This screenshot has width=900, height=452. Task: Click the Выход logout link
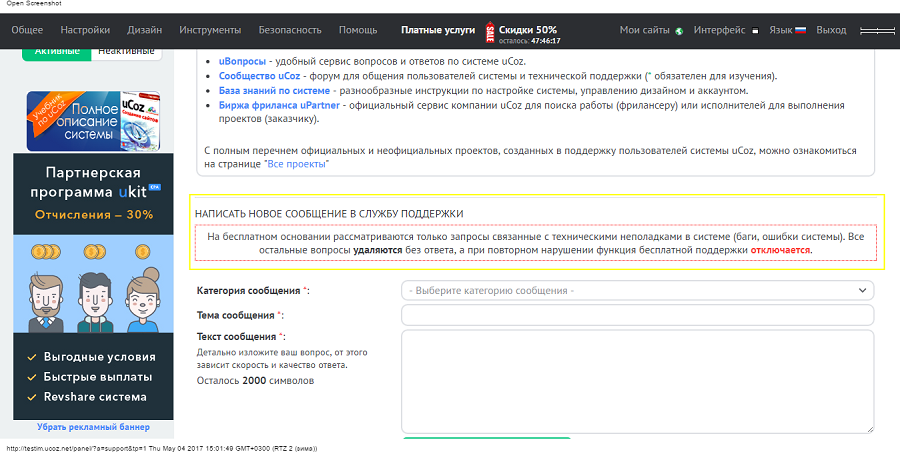[x=831, y=30]
